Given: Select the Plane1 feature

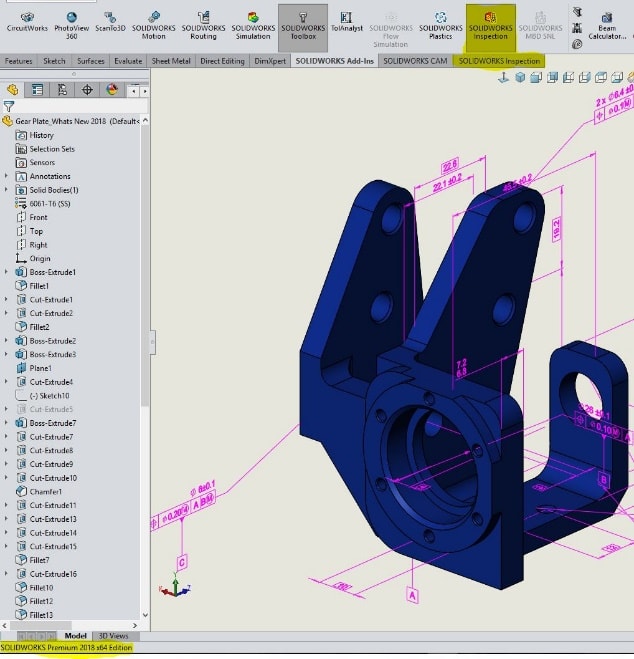Looking at the screenshot, I should [34, 368].
